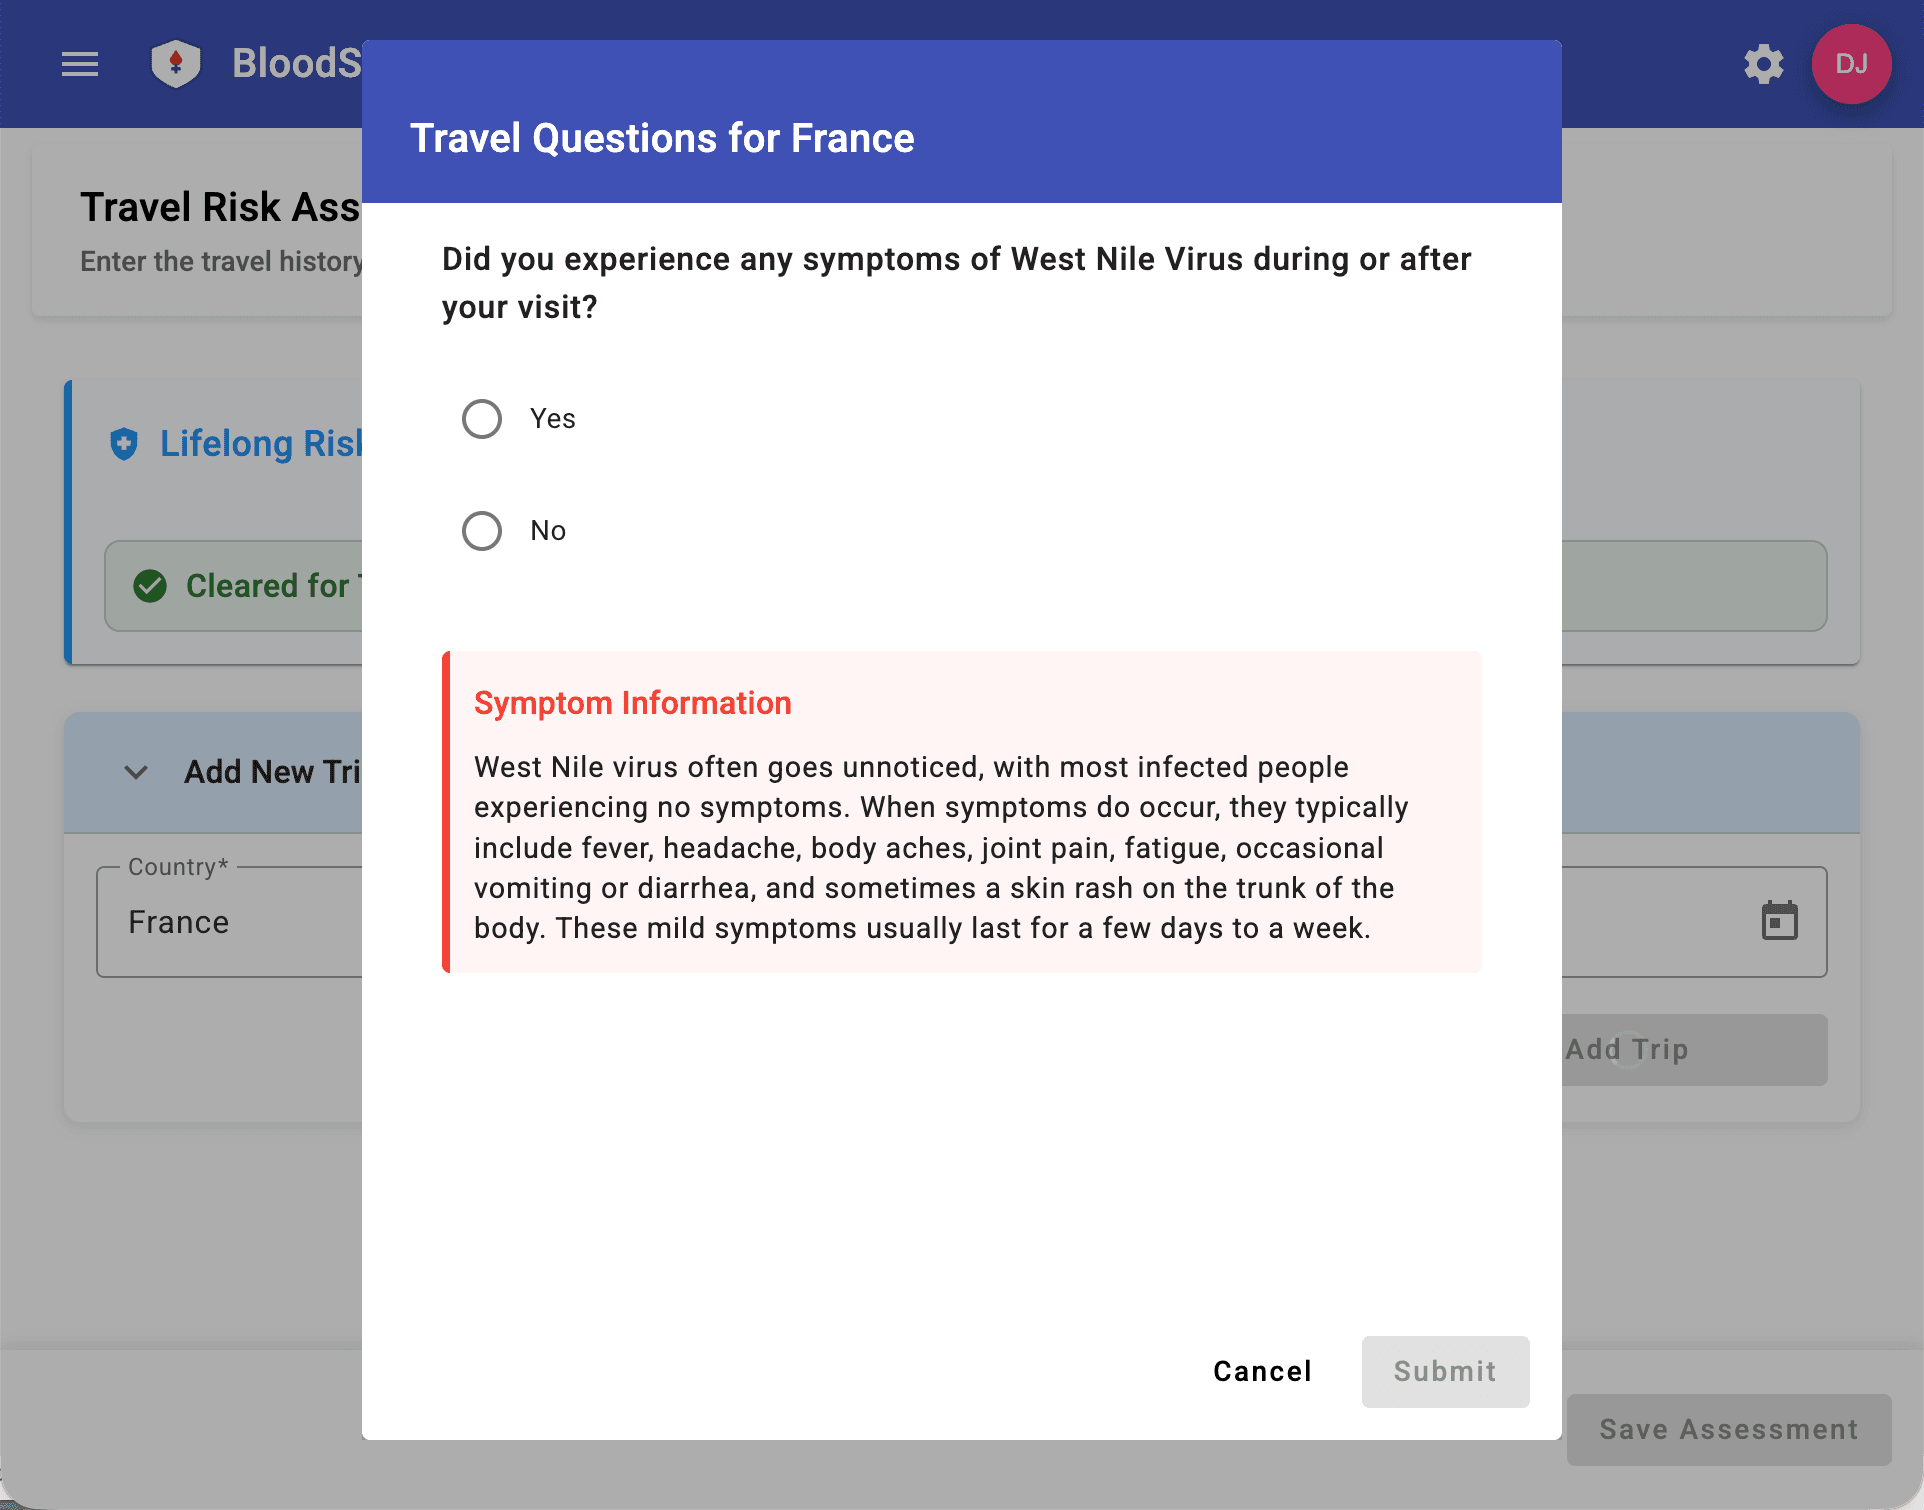Click the red accent bar on Symptom Information

tap(447, 812)
